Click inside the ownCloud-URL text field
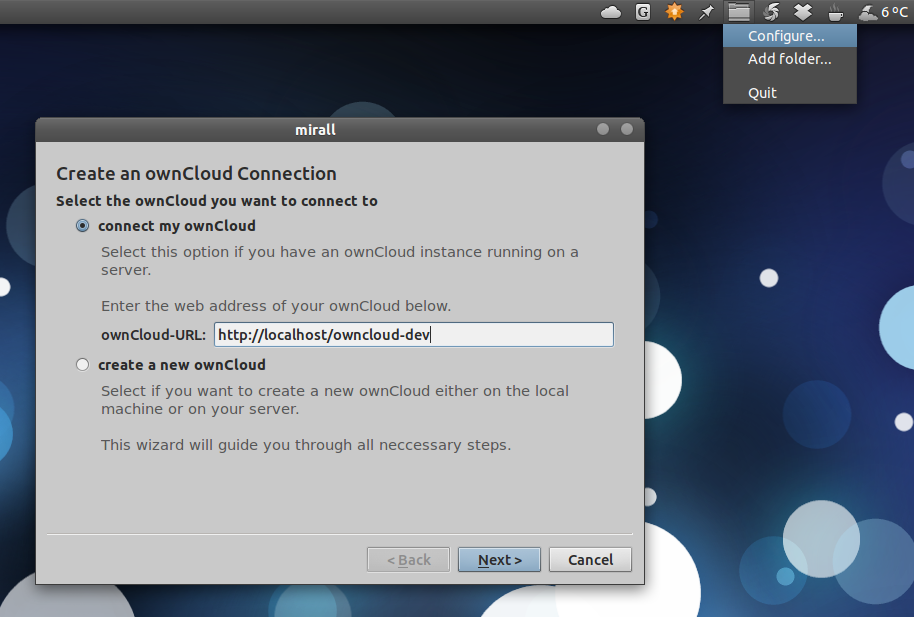 coord(413,334)
